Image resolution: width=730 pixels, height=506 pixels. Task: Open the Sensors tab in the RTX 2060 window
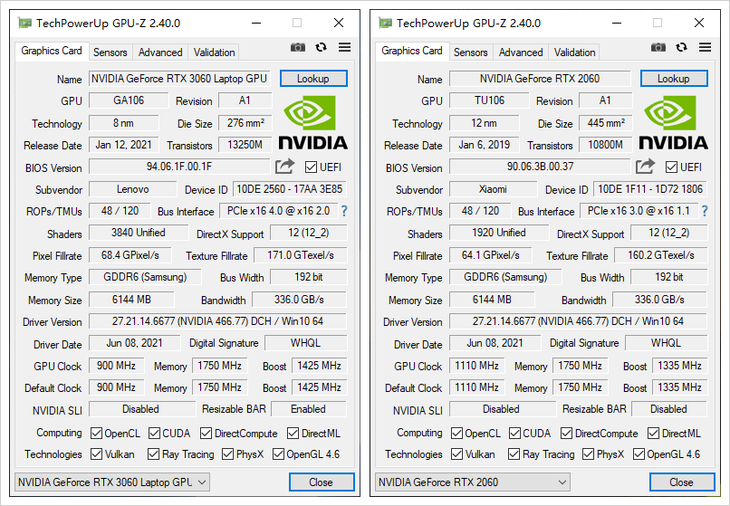click(470, 52)
